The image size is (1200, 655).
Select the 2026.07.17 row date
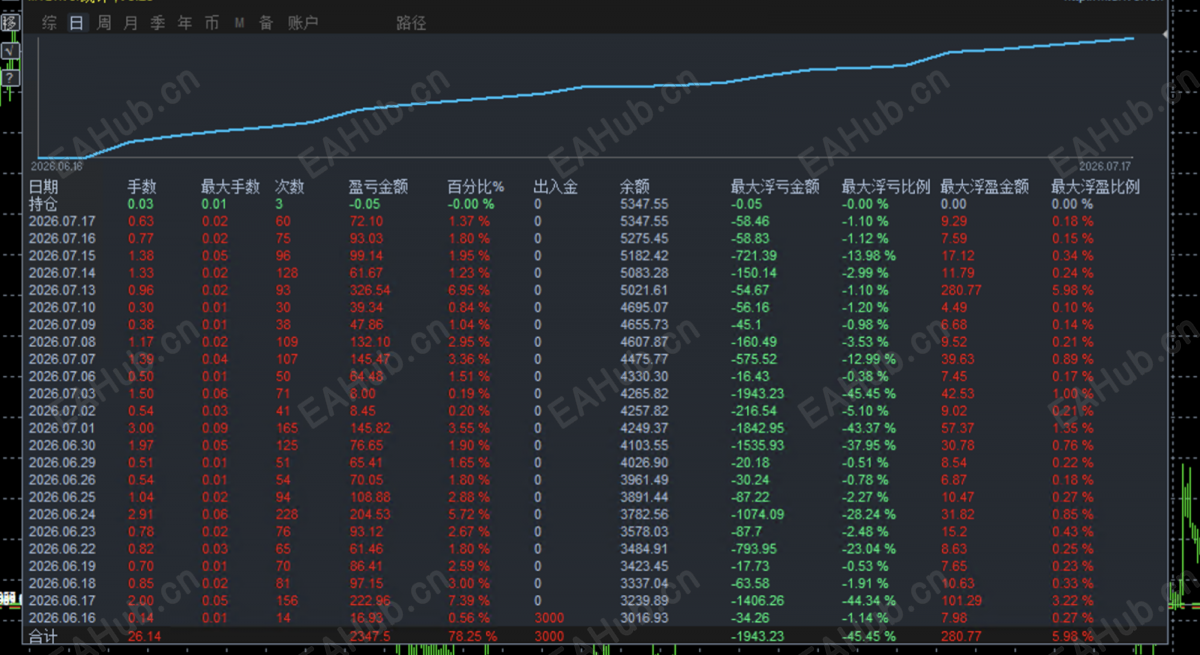62,221
